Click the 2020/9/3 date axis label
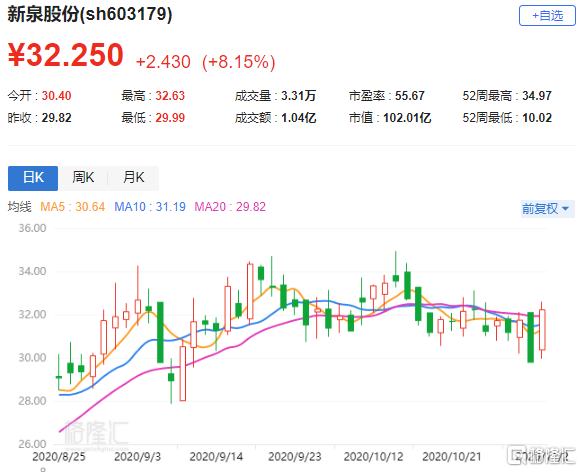Viewport: 582px width, 472px height. coord(137,456)
